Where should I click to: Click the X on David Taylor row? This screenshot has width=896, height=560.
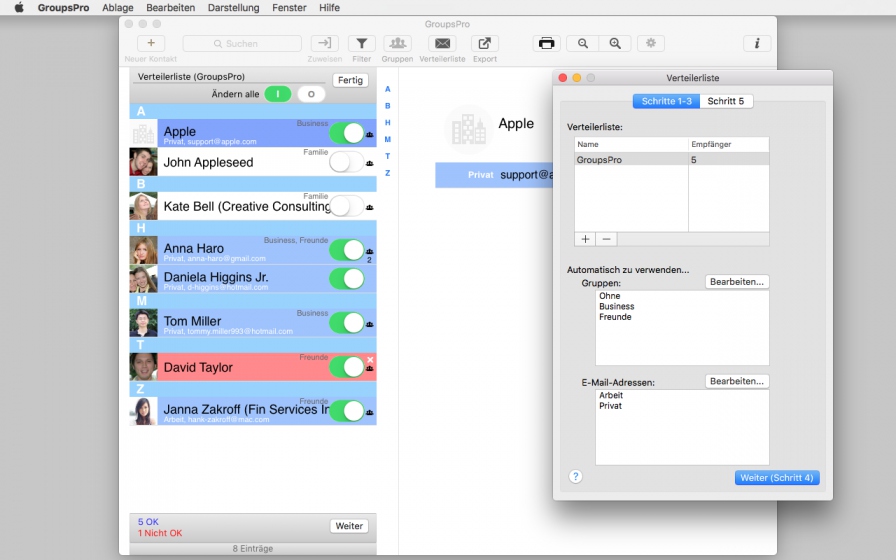tap(370, 359)
